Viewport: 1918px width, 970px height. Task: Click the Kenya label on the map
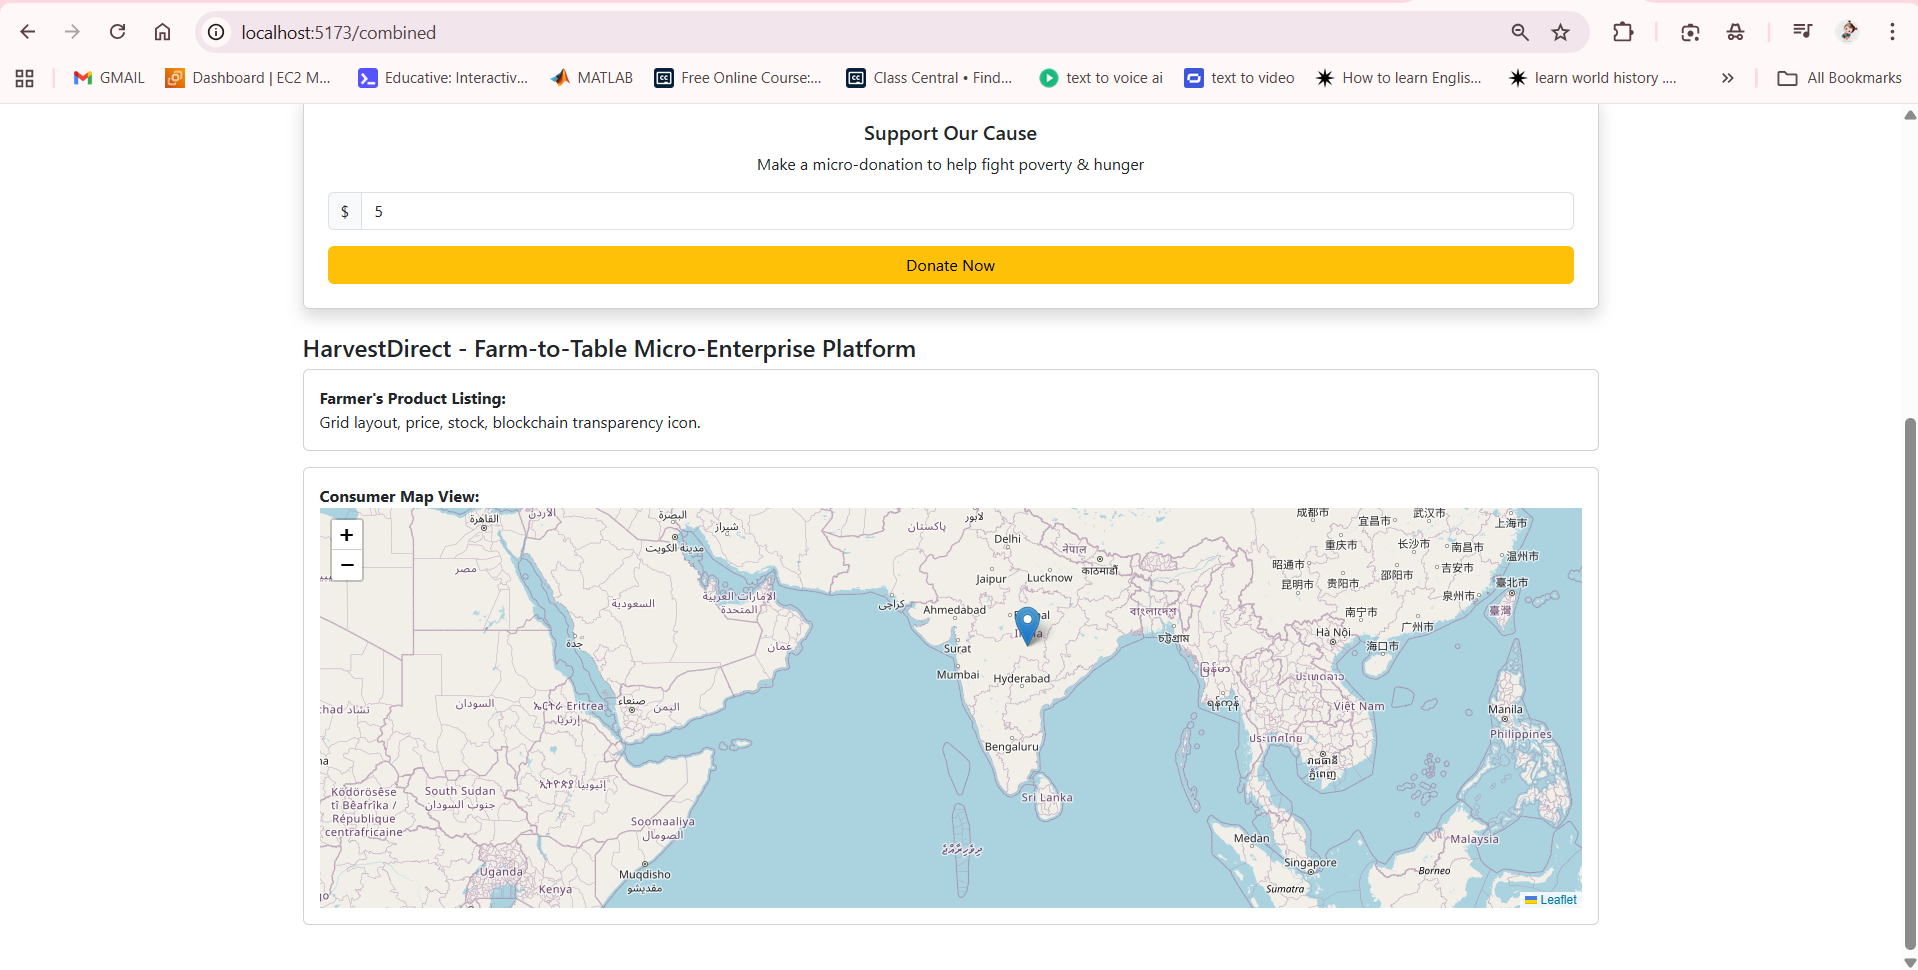coord(555,890)
